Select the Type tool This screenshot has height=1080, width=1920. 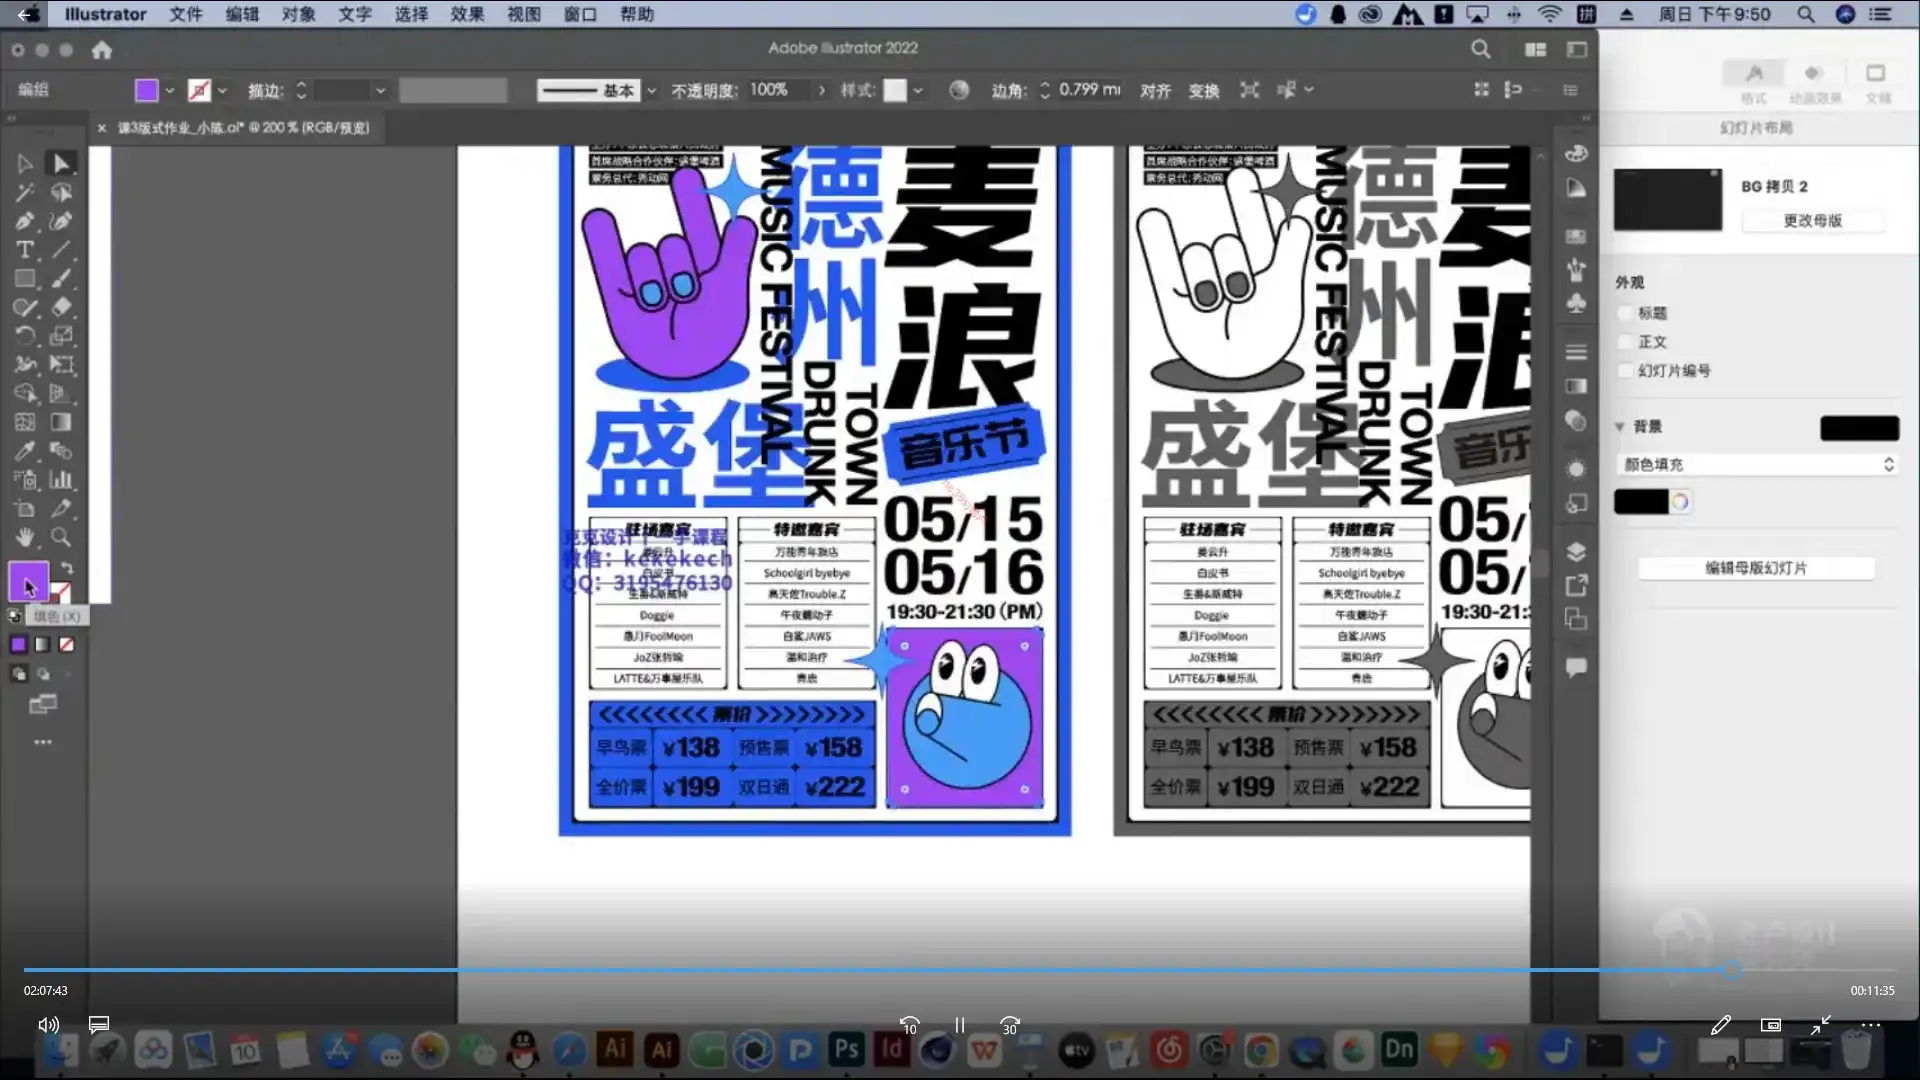25,250
